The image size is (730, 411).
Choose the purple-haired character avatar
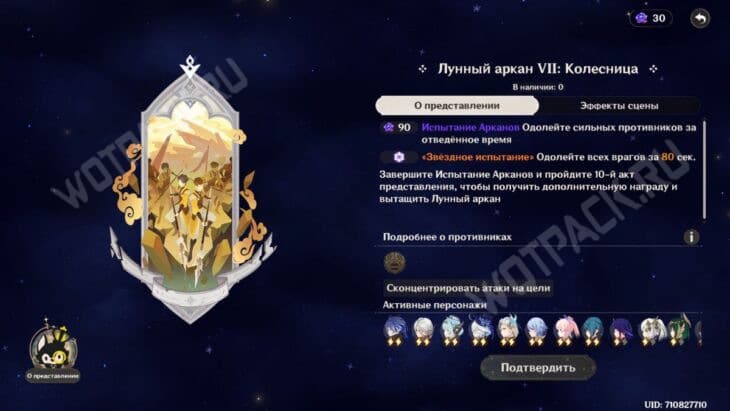click(622, 331)
